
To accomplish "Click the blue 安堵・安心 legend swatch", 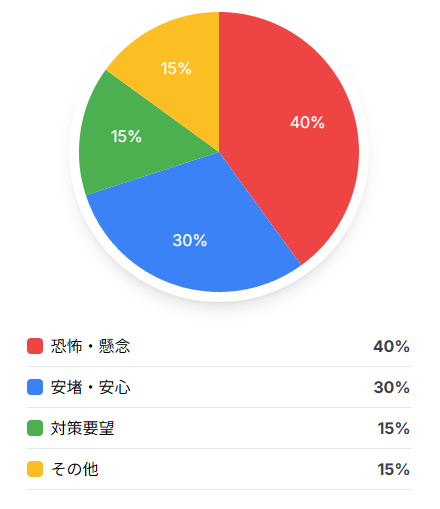I will 35,387.
